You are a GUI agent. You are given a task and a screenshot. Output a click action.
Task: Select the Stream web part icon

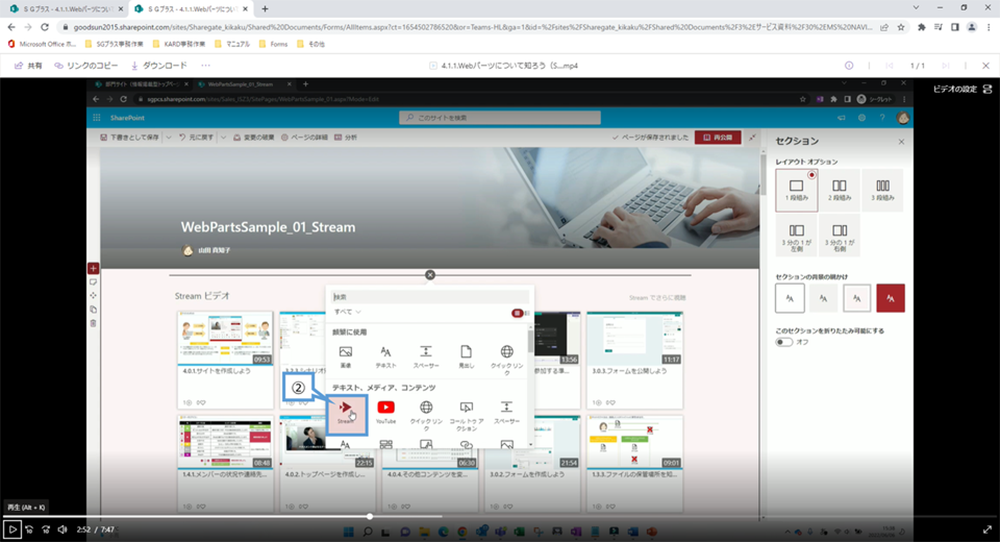pos(346,411)
